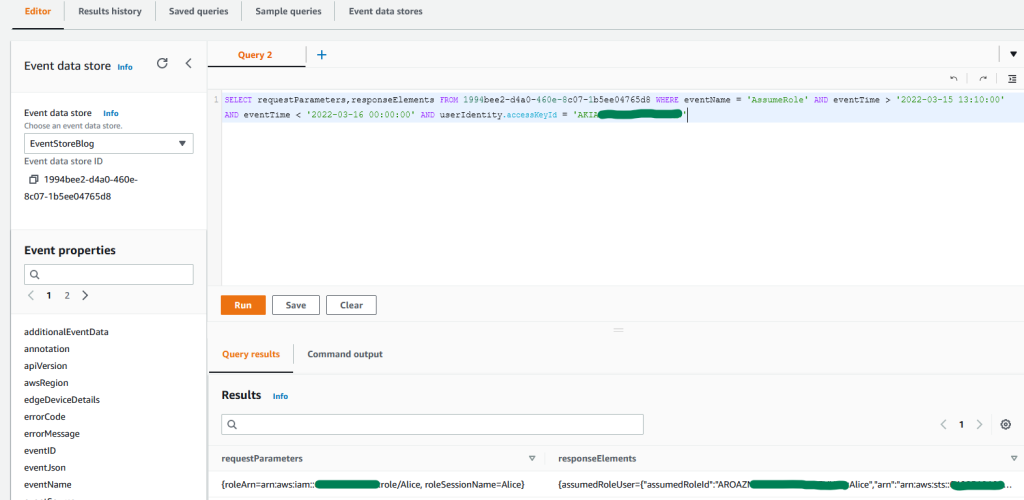The image size is (1024, 500).
Task: Select the edgeDeviceDetails property
Action: [62, 399]
